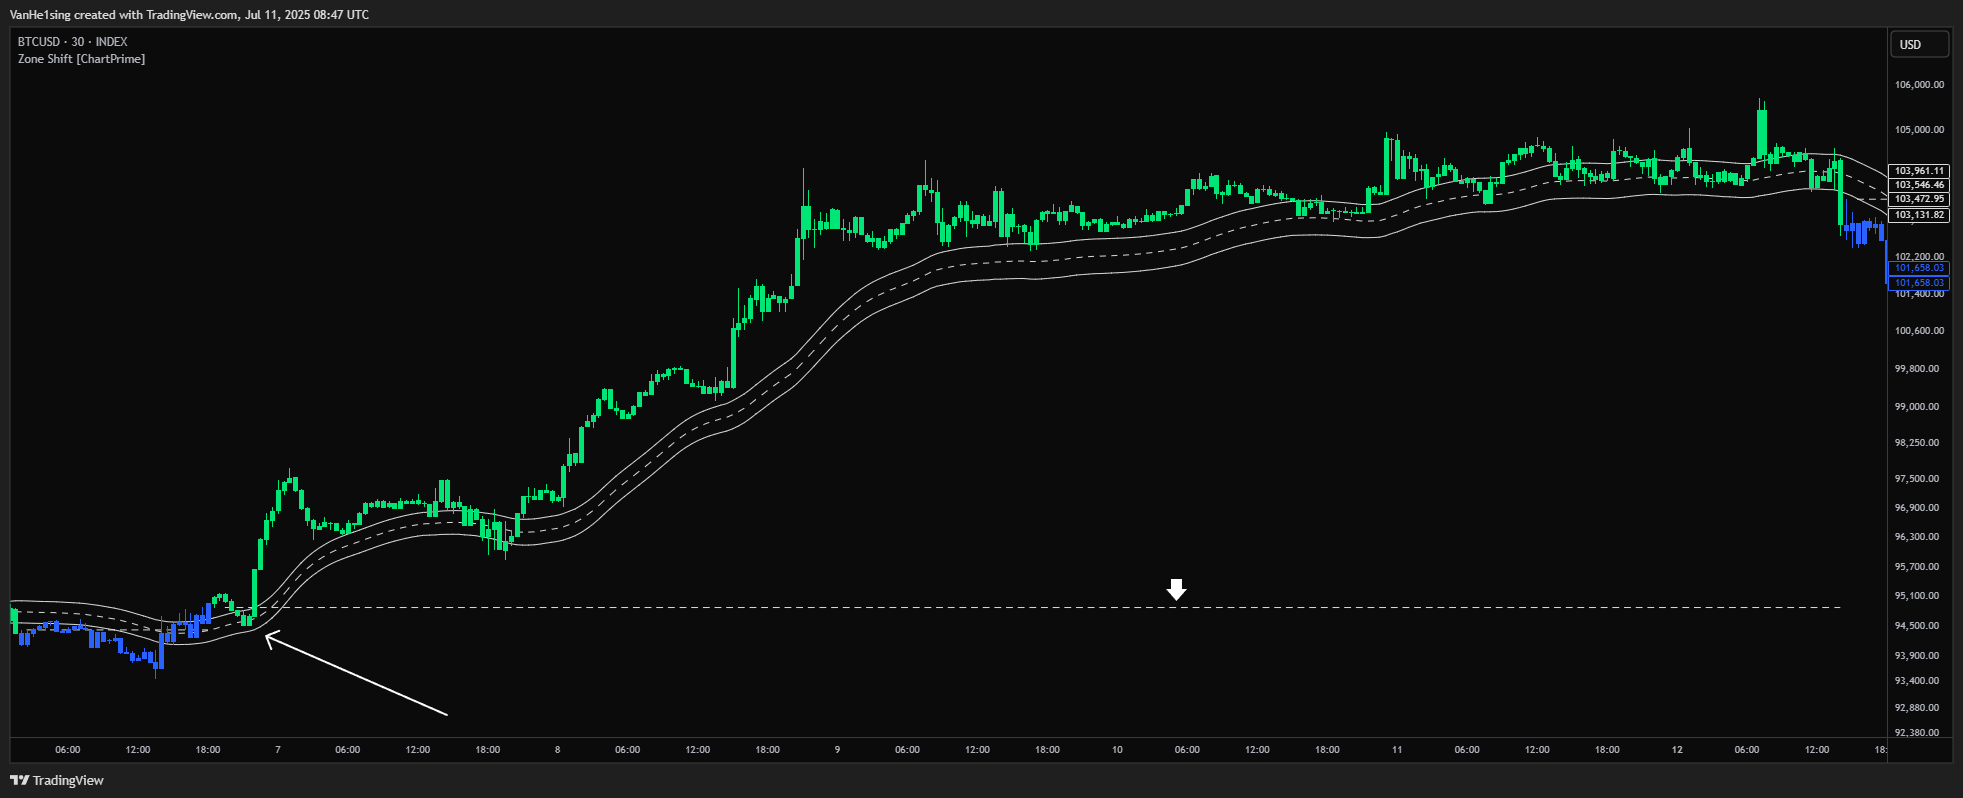
Task: Click day 12 on the time axis
Action: point(1677,750)
